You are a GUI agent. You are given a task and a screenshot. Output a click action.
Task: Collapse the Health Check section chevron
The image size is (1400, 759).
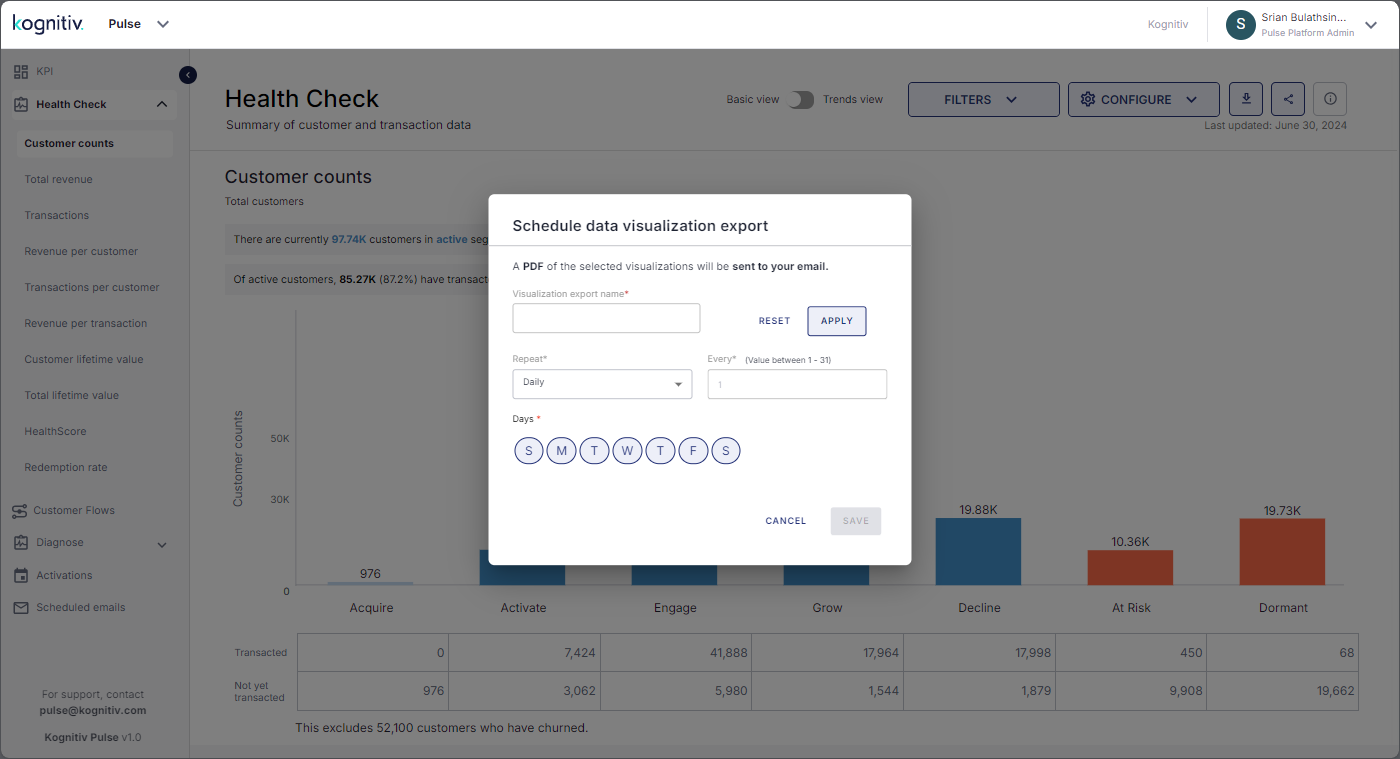pyautogui.click(x=162, y=104)
